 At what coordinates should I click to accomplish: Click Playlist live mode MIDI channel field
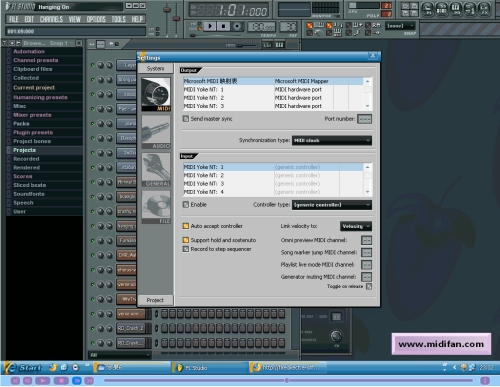click(x=367, y=265)
